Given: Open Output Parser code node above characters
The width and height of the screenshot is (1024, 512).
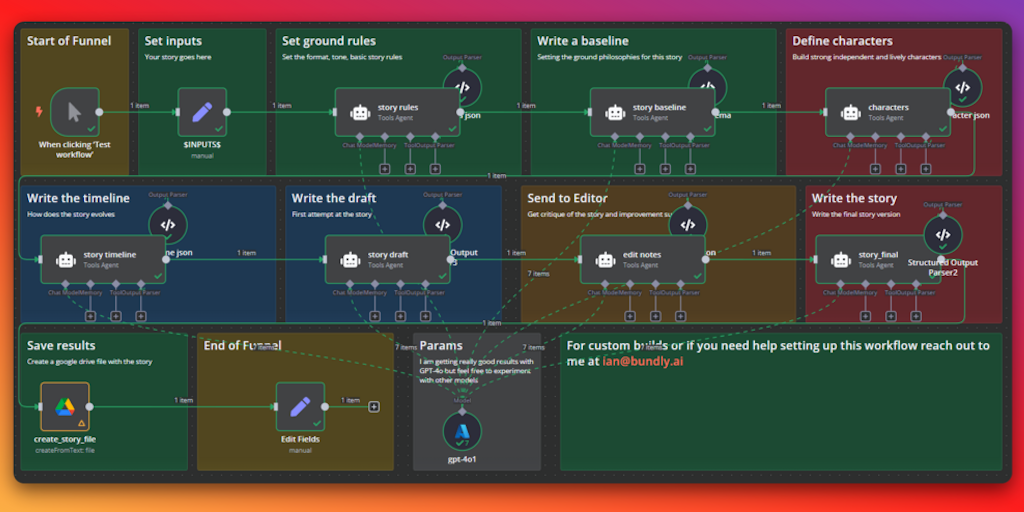Looking at the screenshot, I should pos(963,88).
